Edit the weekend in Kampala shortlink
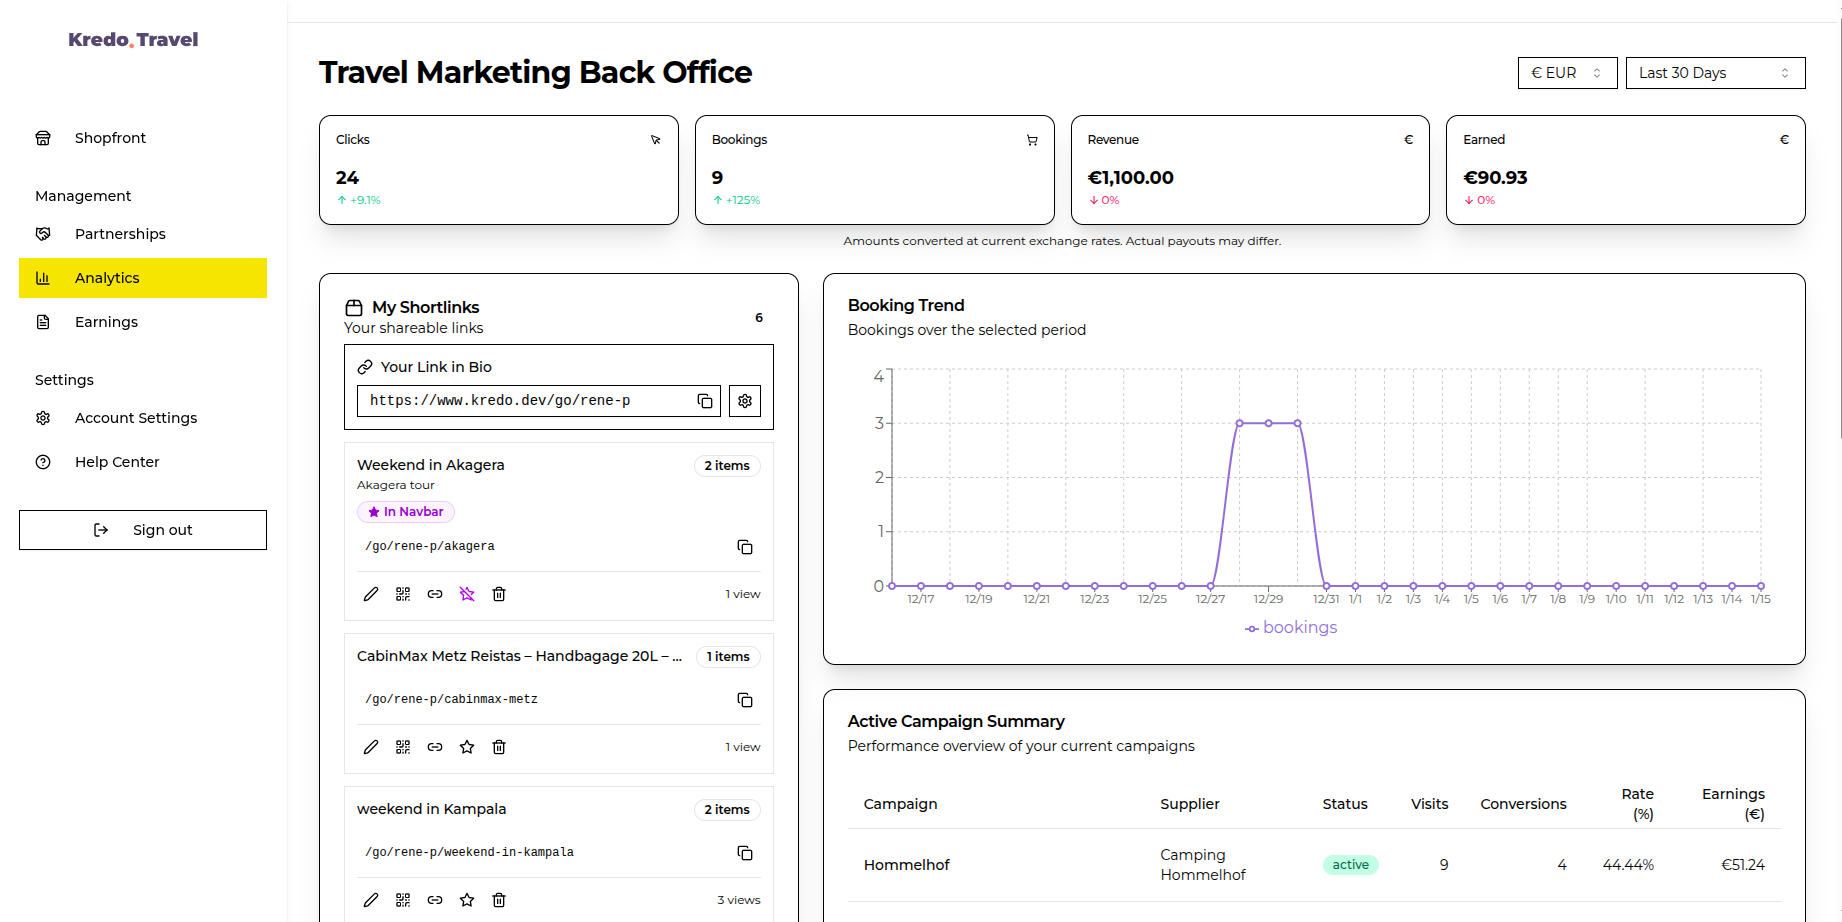 coord(371,900)
